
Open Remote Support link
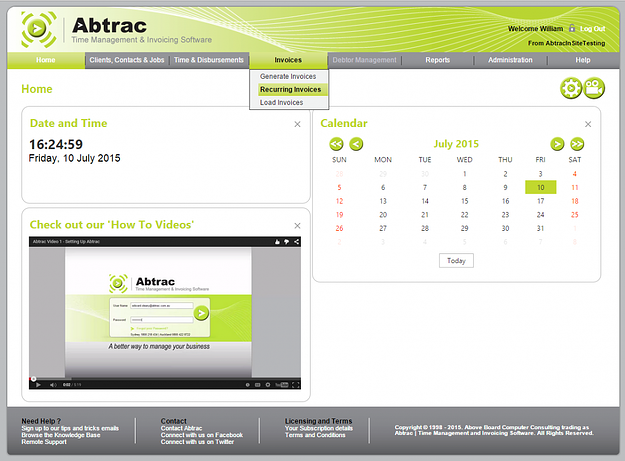[x=44, y=442]
